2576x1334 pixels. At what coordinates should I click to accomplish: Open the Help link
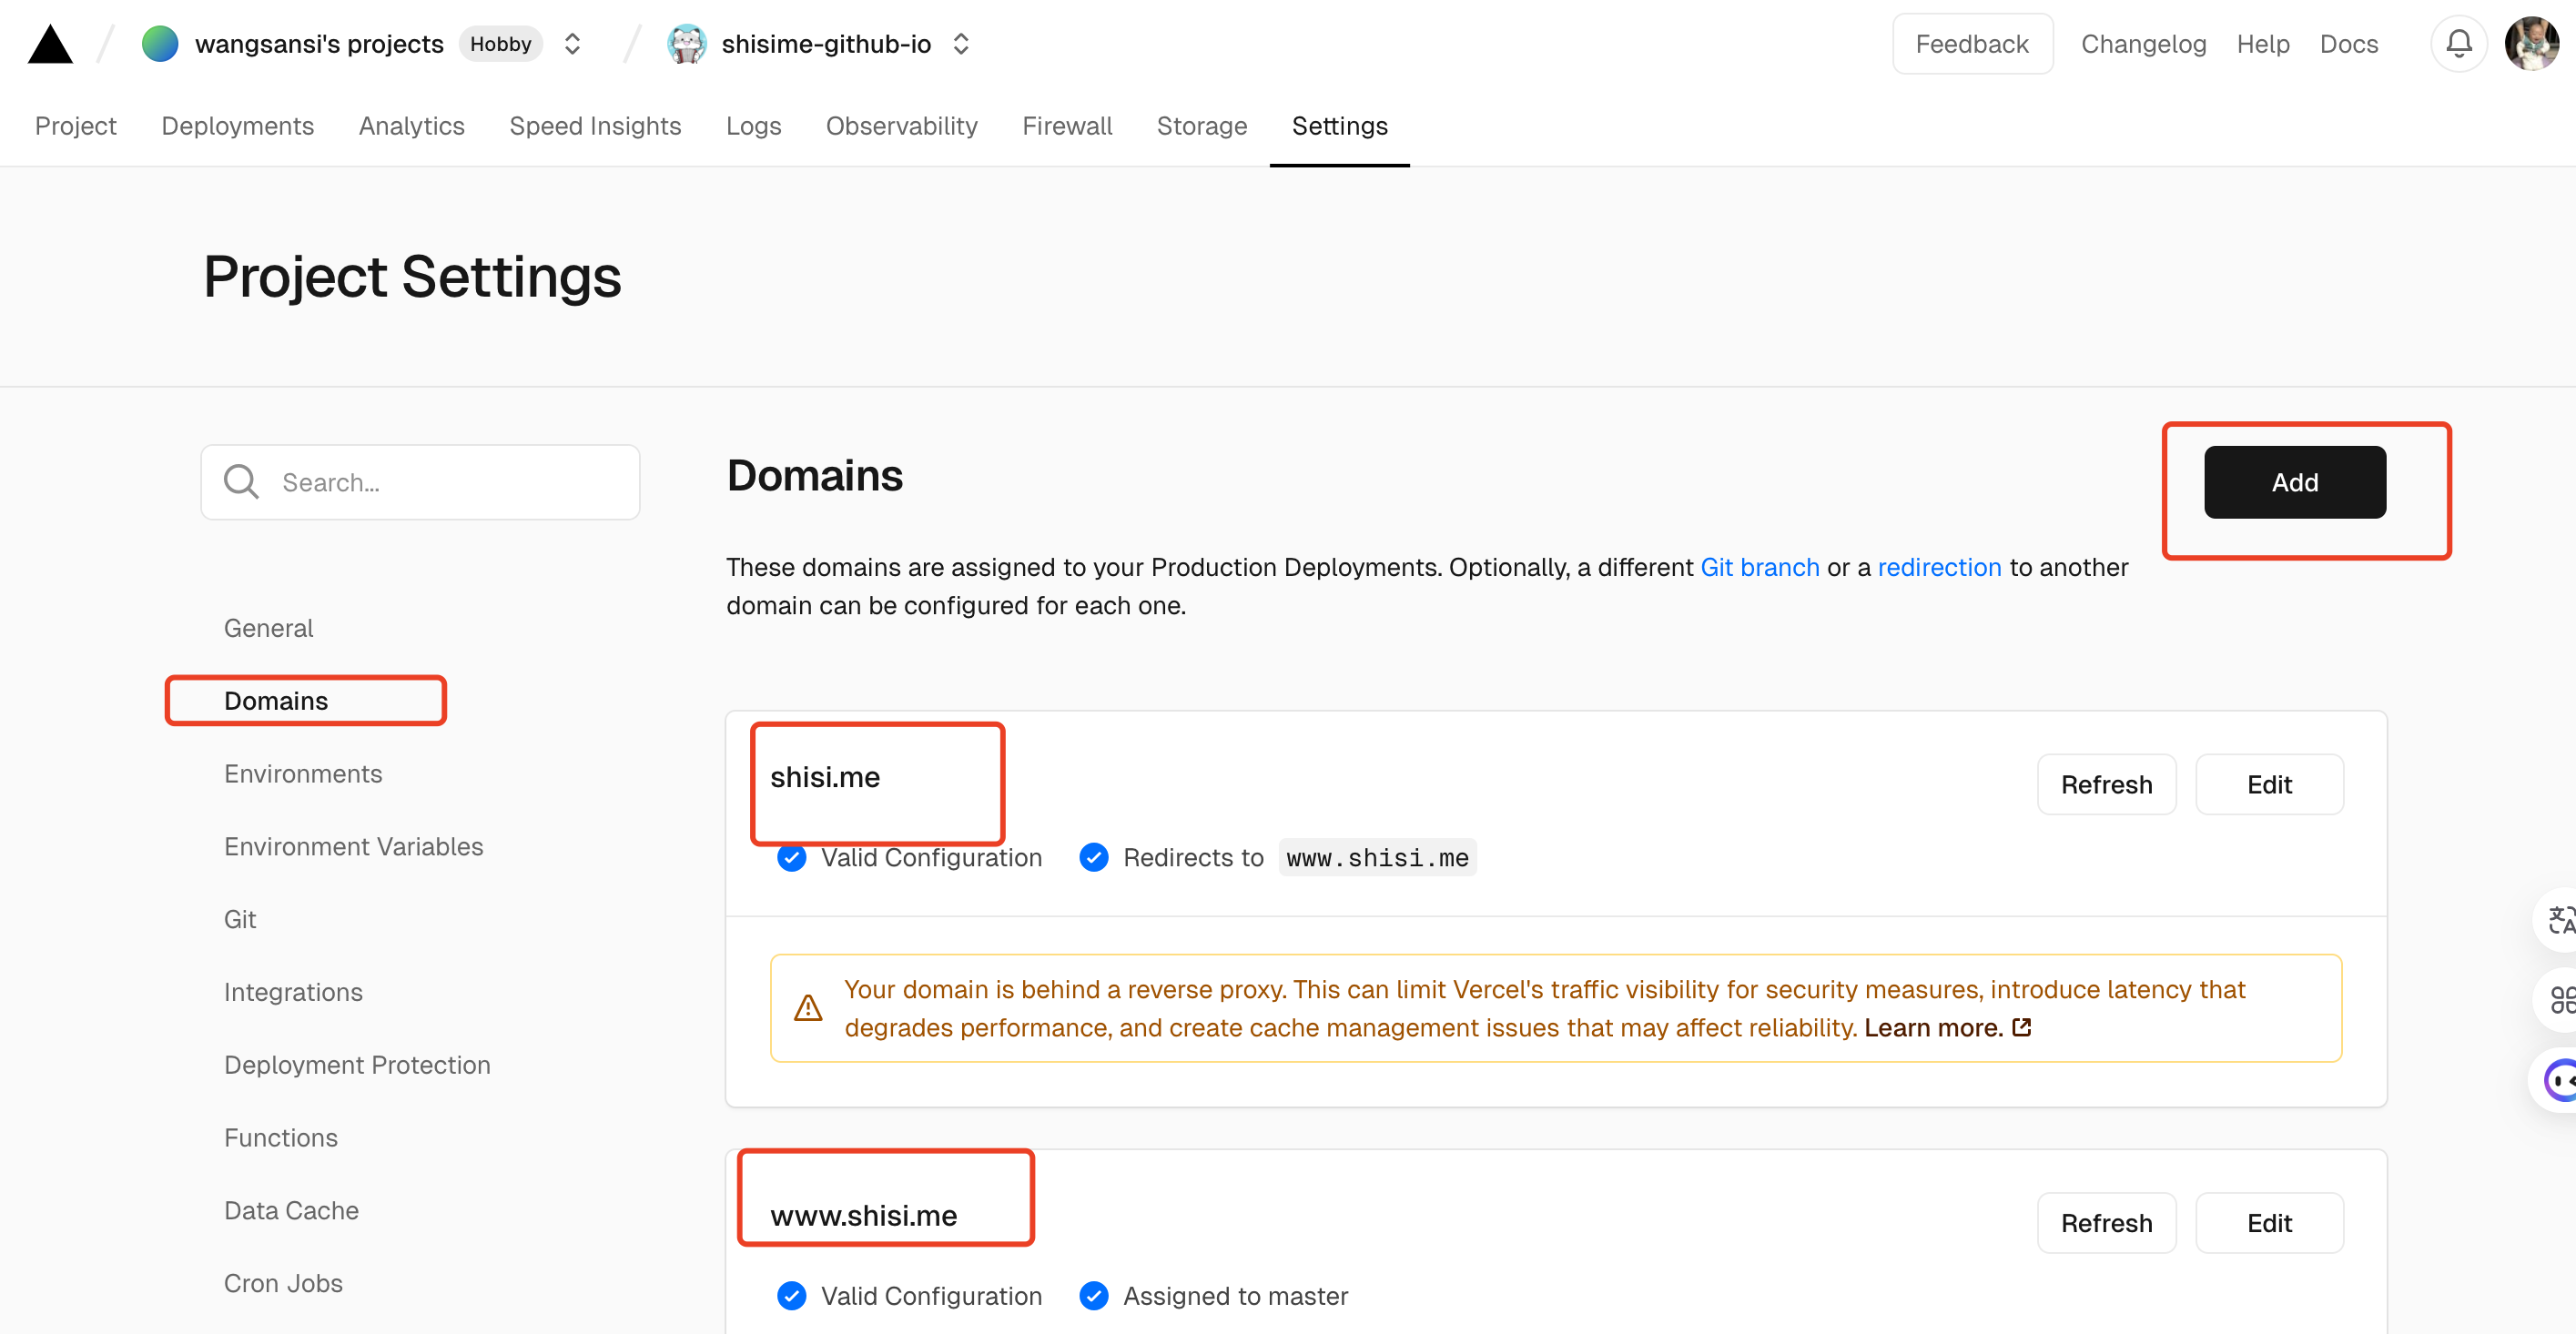point(2263,44)
